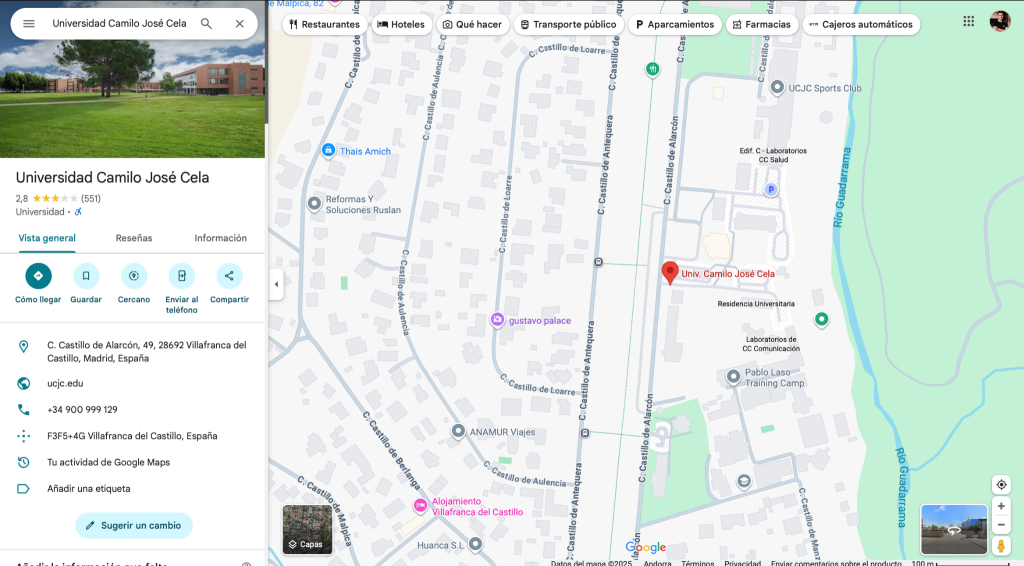This screenshot has height=566, width=1024.
Task: Share the place with Compartir icon
Action: click(229, 276)
